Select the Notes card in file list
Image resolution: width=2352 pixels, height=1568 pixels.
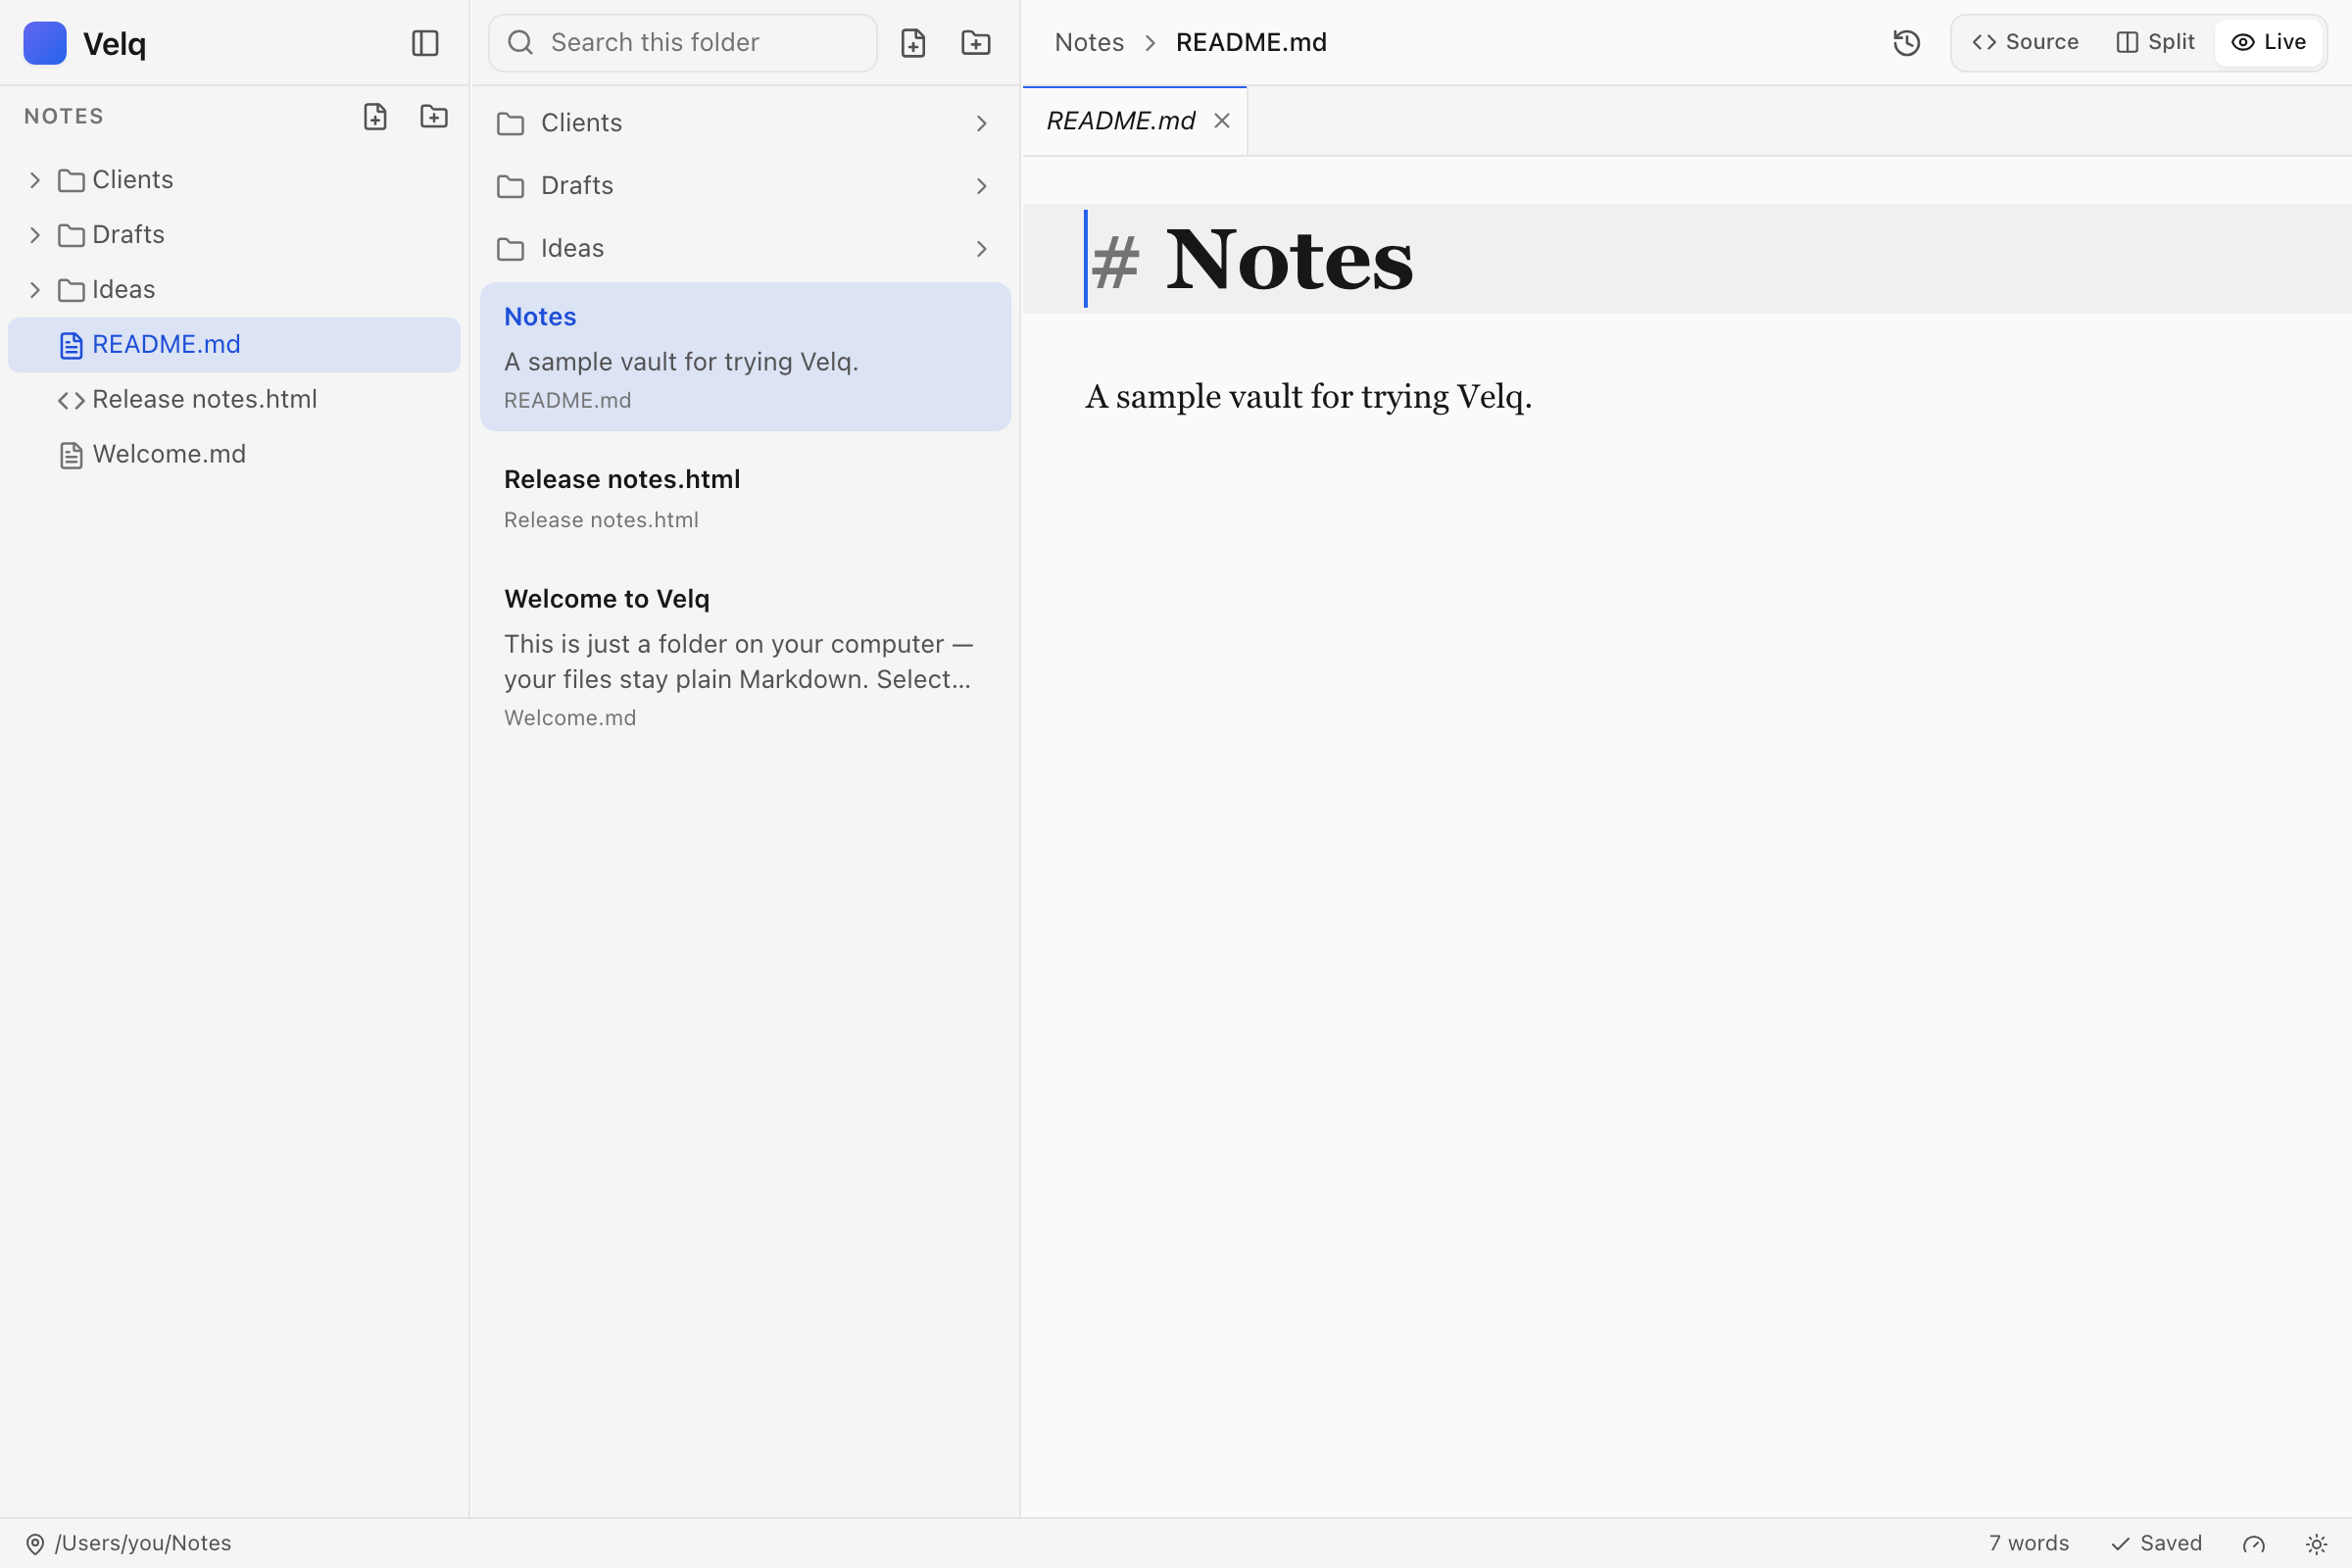pos(745,357)
